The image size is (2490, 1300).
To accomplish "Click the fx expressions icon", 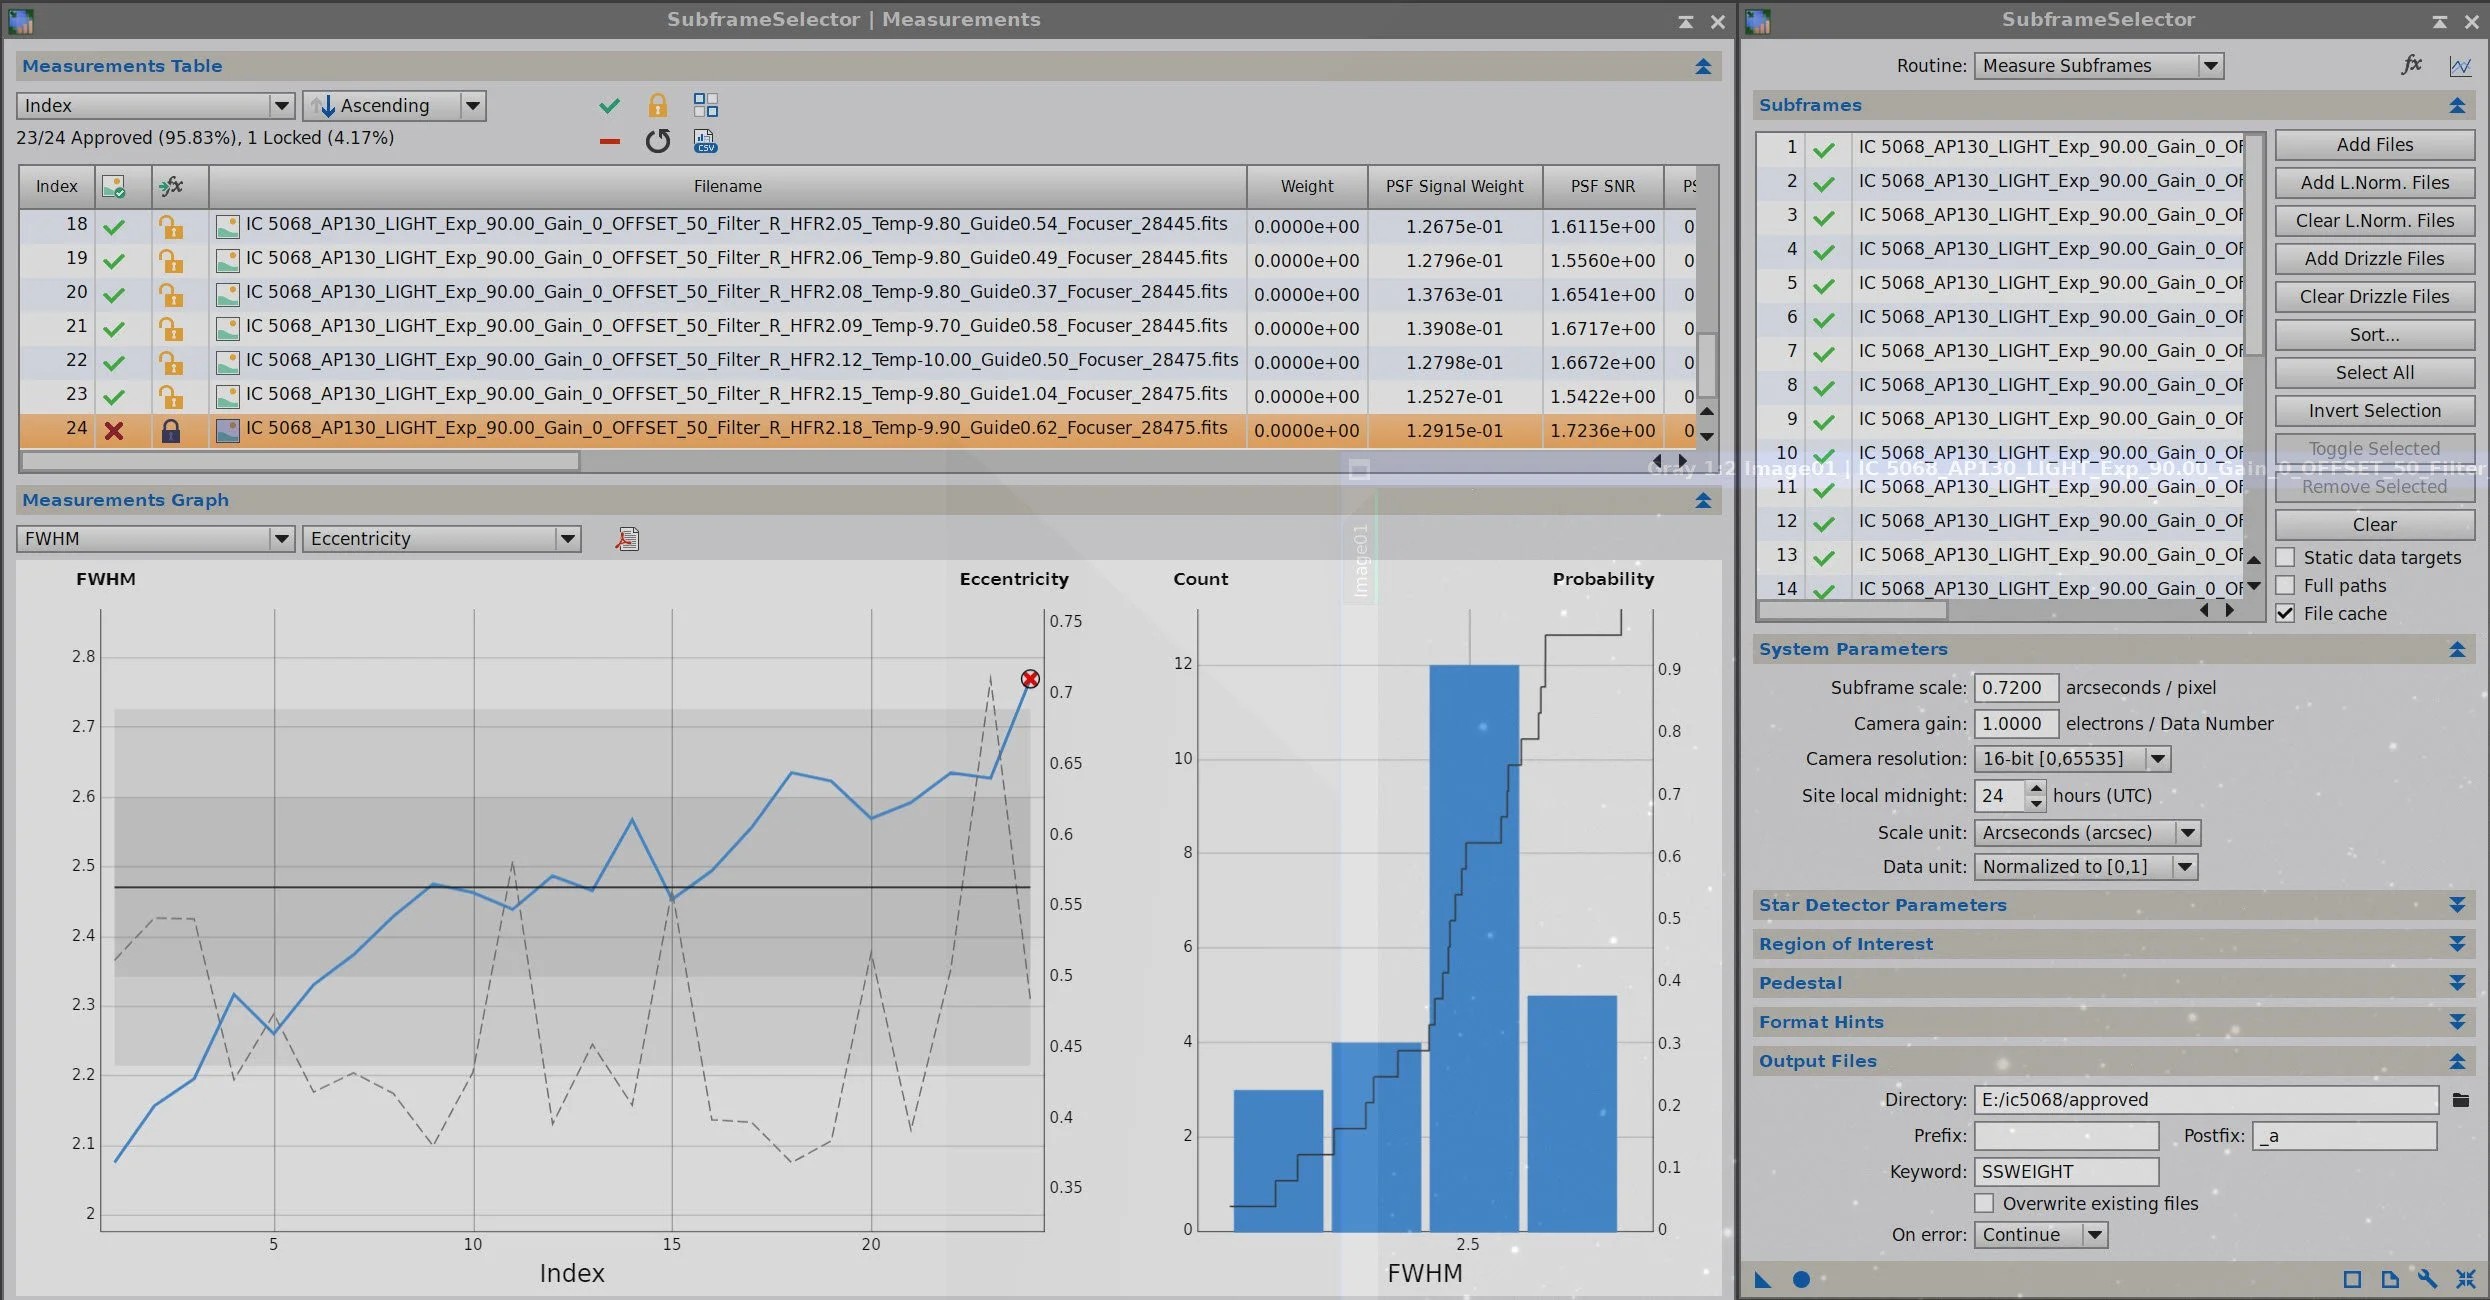I will tap(2411, 65).
